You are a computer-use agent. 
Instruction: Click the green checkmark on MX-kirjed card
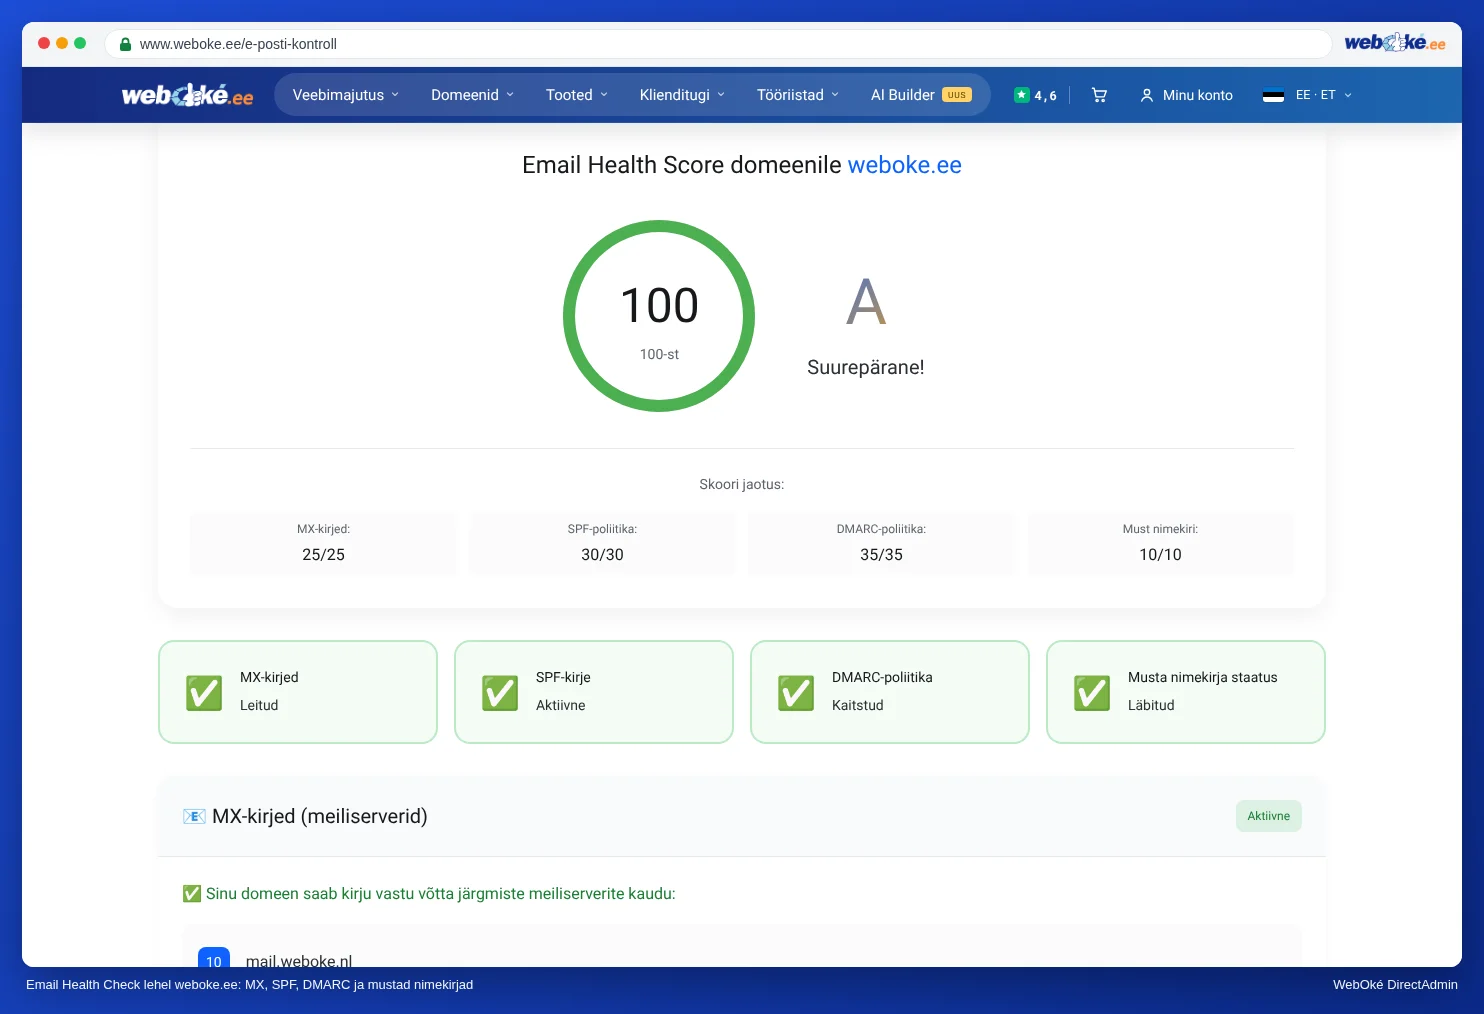(204, 693)
